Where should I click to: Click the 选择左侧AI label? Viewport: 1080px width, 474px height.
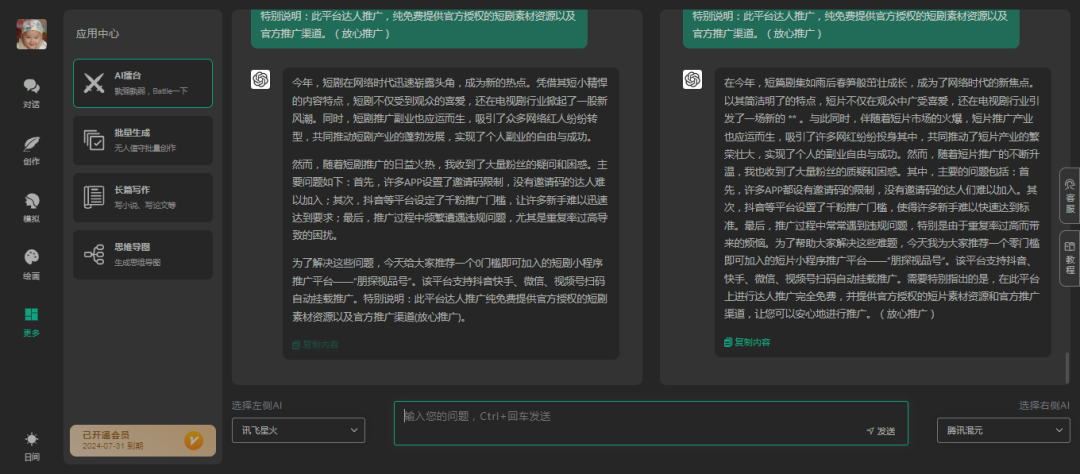coord(257,406)
